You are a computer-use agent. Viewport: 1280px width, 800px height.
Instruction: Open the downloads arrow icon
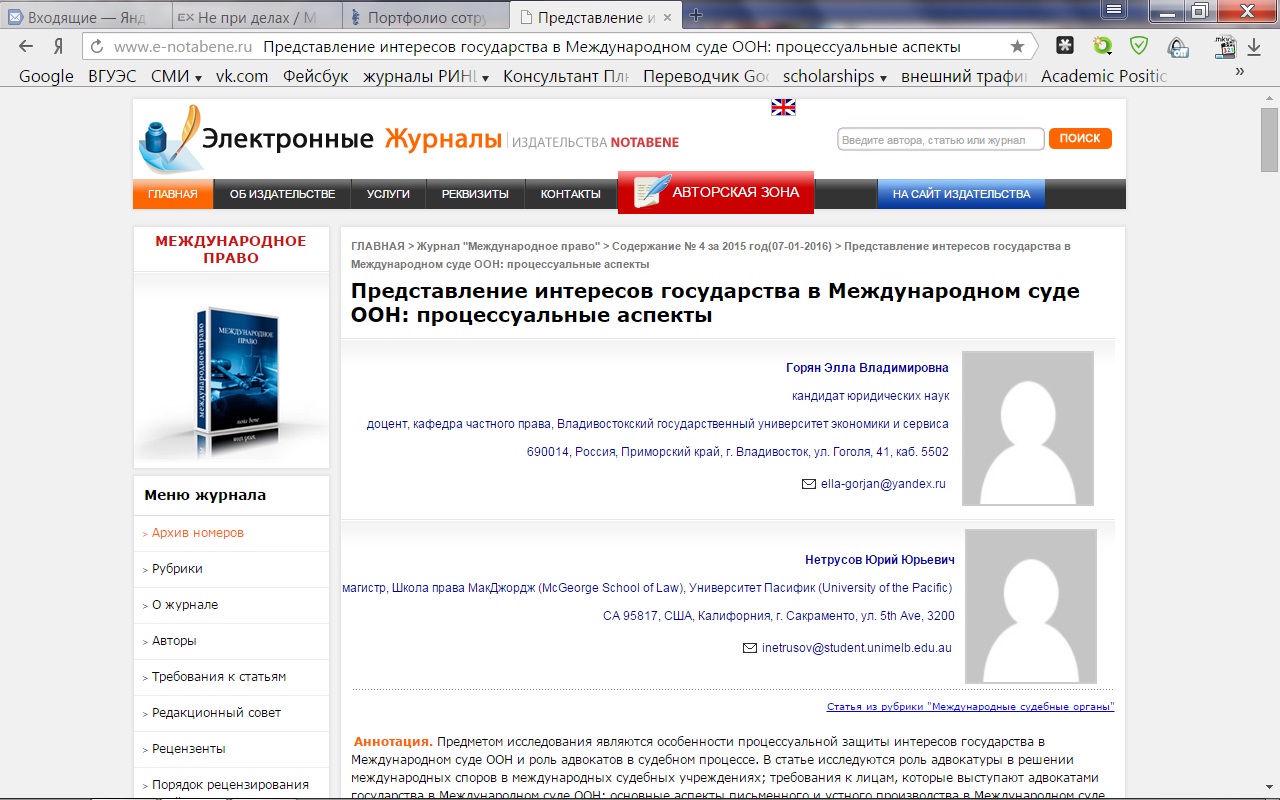pos(1254,47)
